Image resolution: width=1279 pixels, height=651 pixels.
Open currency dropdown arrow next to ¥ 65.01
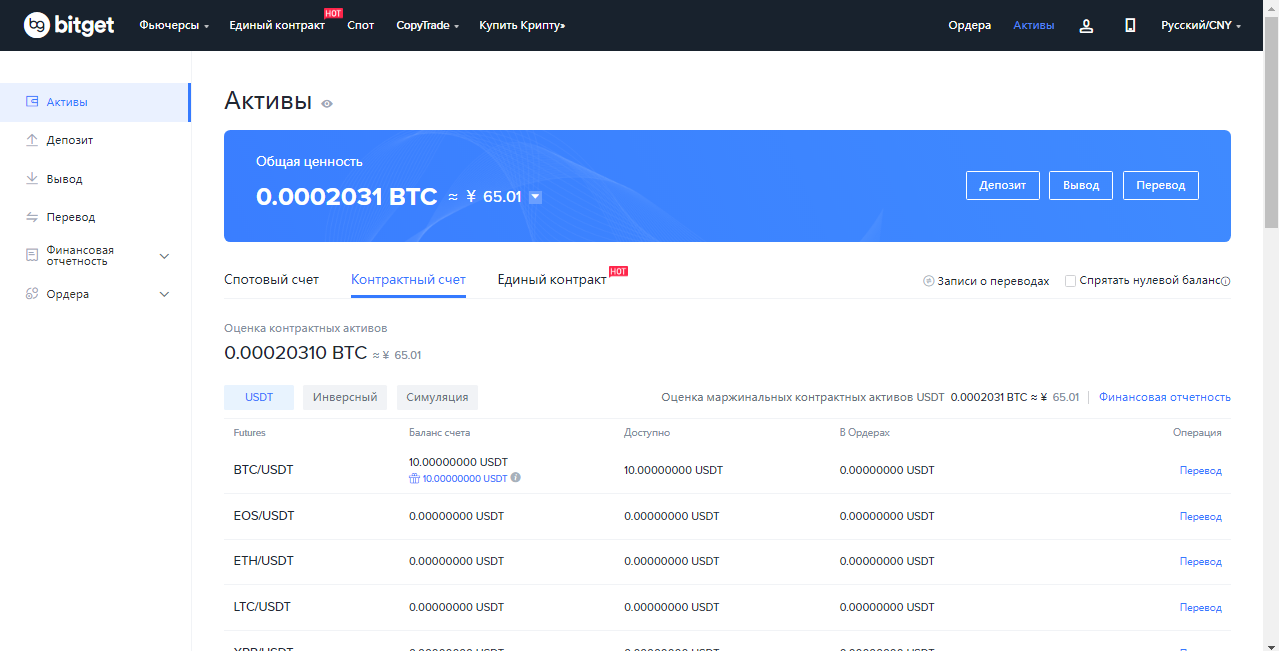click(x=535, y=197)
